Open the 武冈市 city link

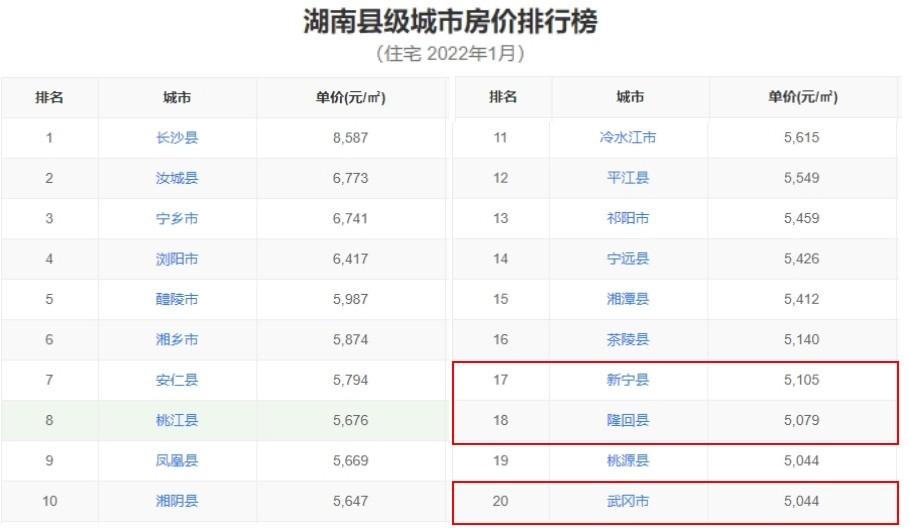[x=628, y=501]
